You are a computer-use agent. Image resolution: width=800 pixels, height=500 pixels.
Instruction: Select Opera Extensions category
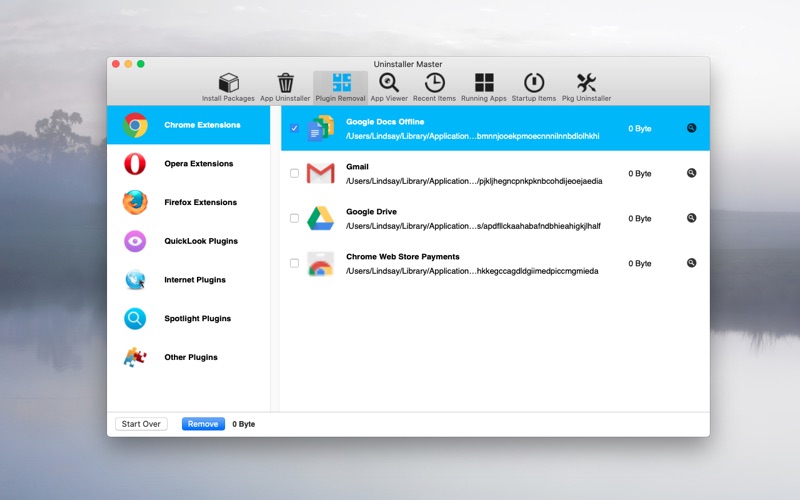coord(188,164)
